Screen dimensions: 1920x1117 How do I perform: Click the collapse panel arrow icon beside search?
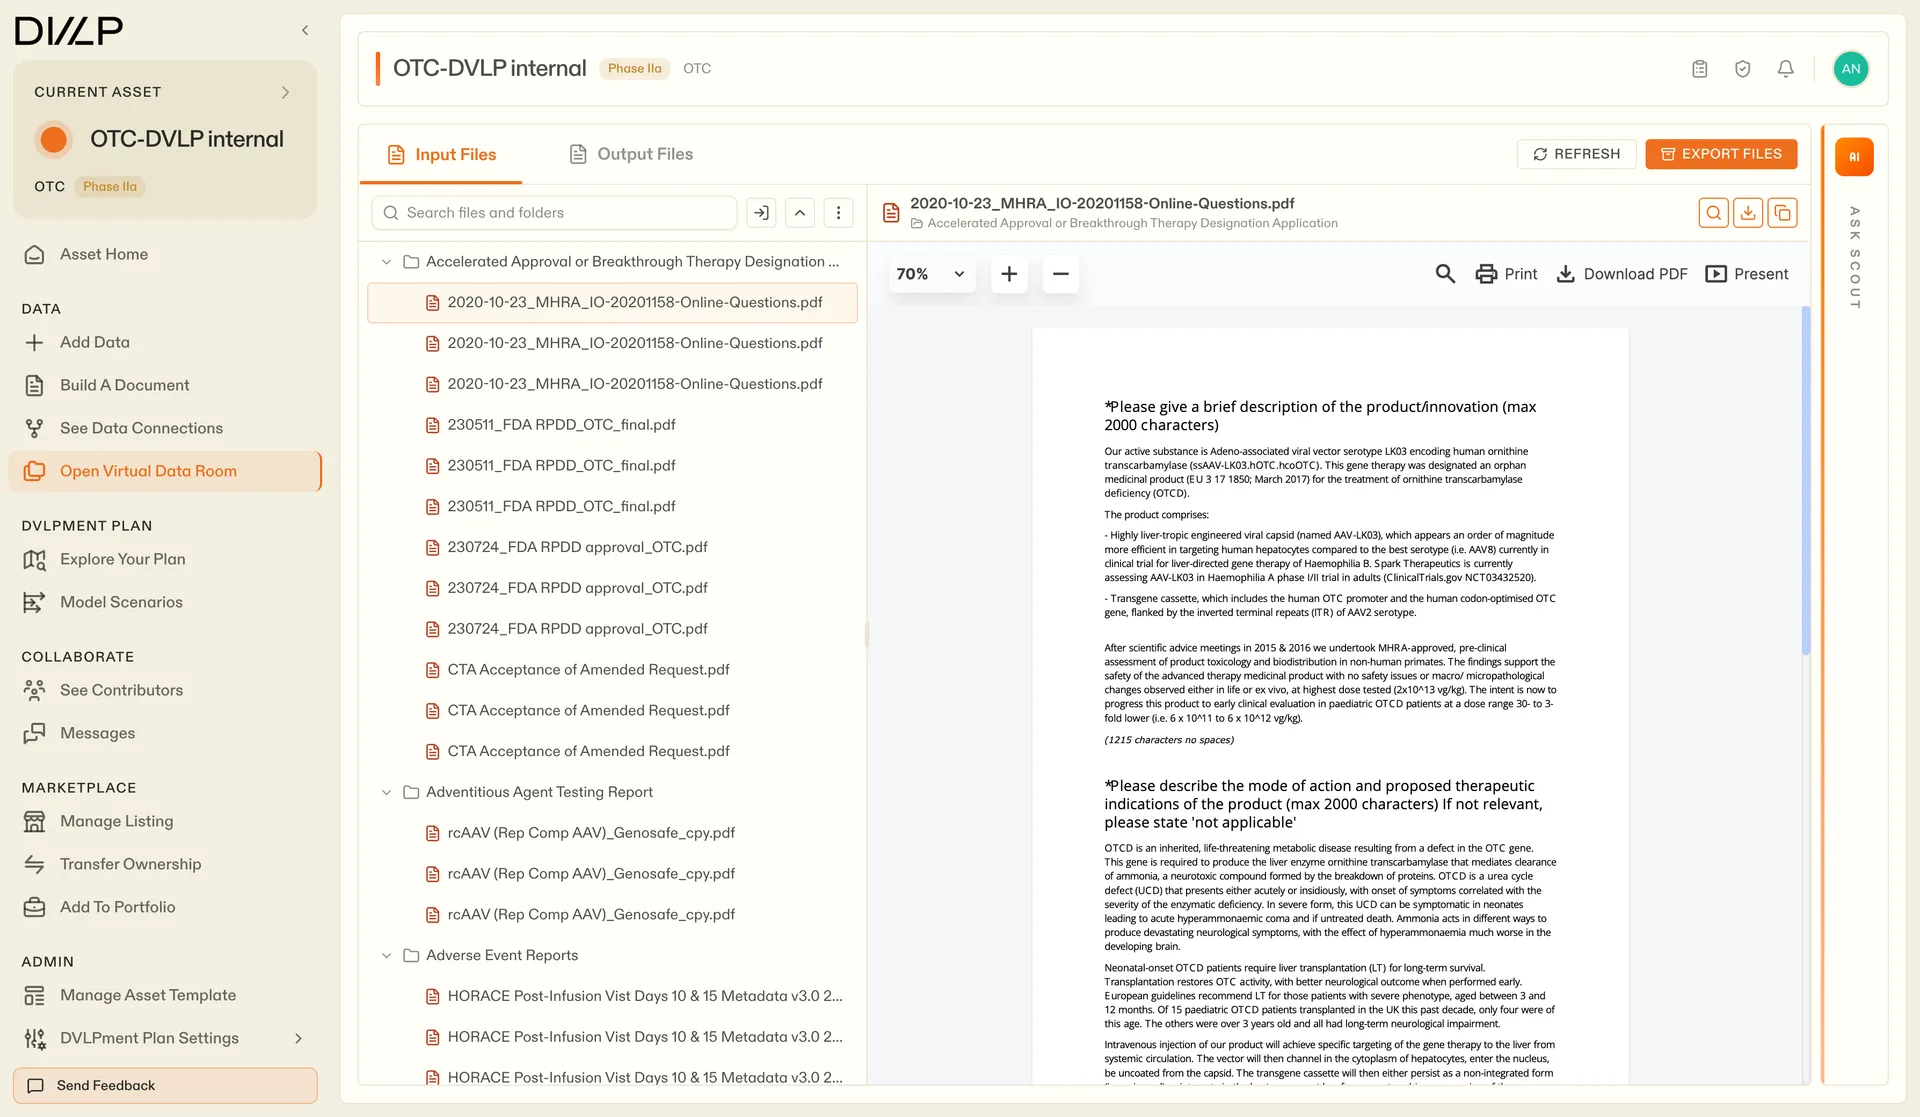click(x=761, y=213)
